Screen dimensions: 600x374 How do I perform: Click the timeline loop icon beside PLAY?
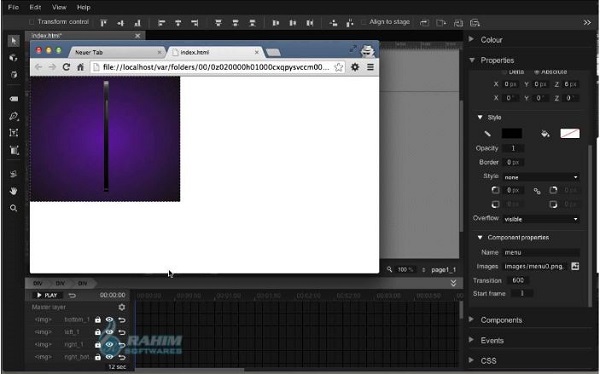point(72,295)
